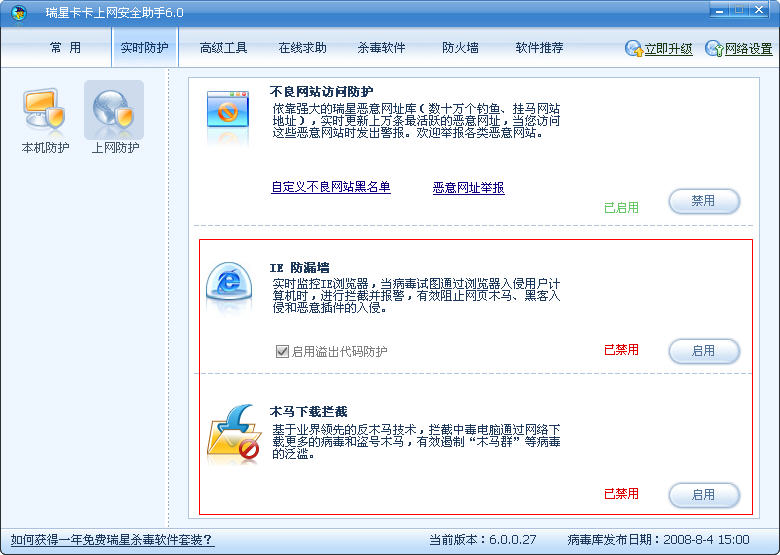Open the 防火墙 tab
Viewport: 780px width, 555px height.
coord(460,48)
